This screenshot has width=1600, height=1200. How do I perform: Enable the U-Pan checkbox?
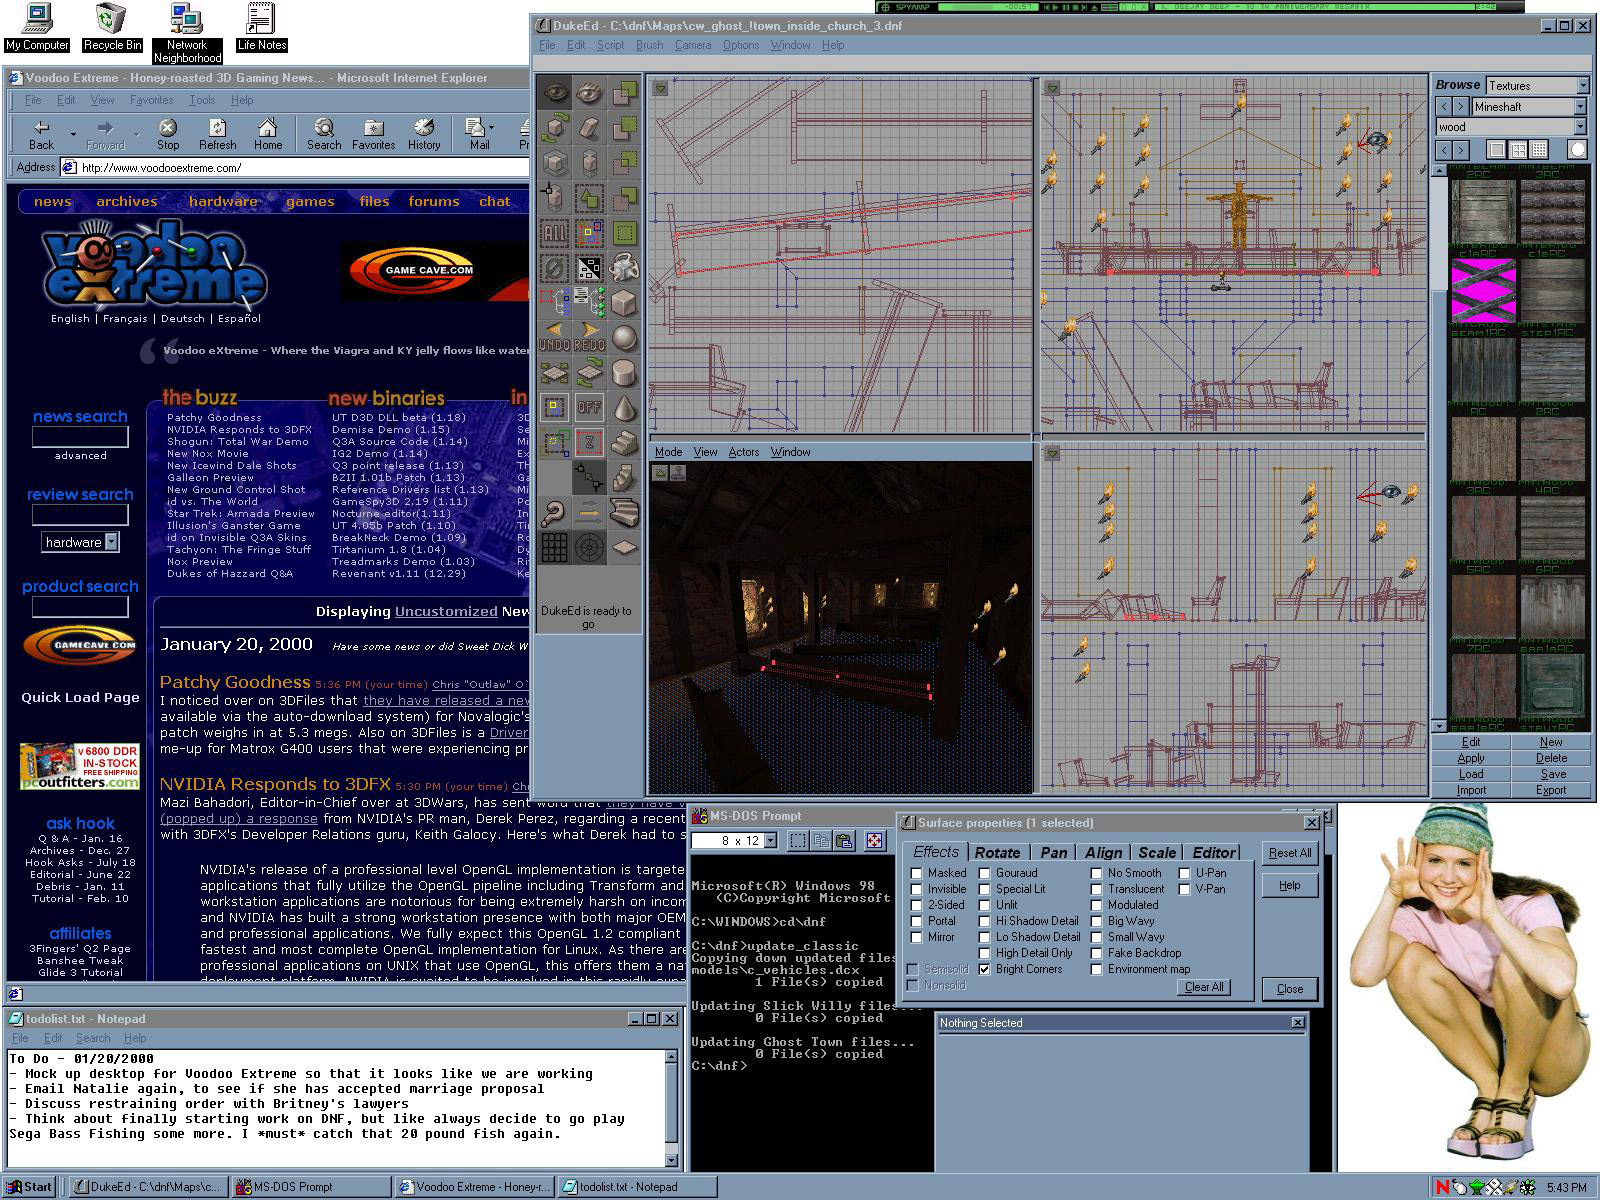[x=1185, y=873]
